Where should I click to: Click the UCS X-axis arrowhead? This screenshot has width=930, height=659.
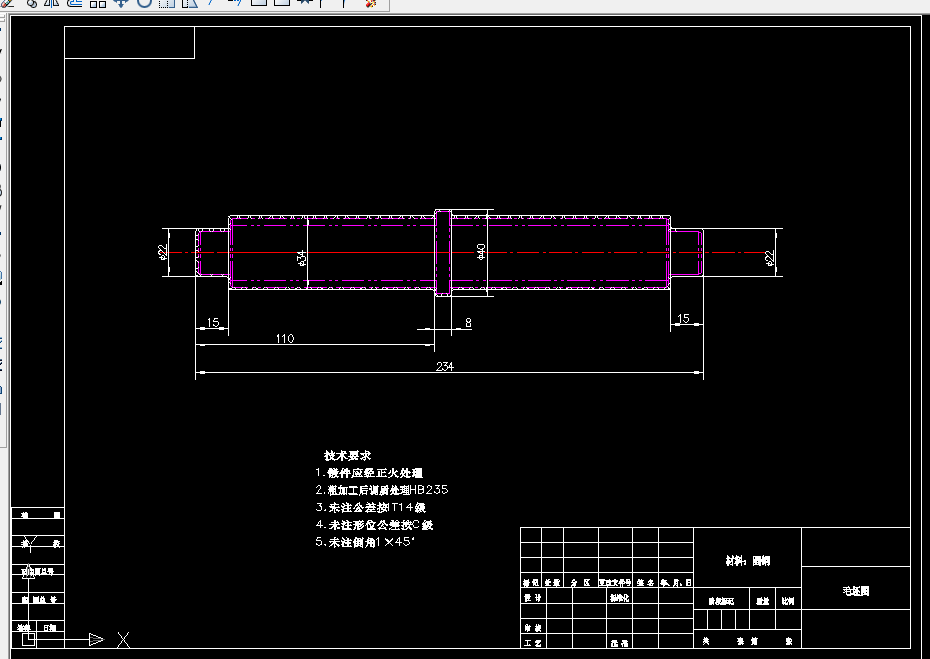[x=95, y=639]
